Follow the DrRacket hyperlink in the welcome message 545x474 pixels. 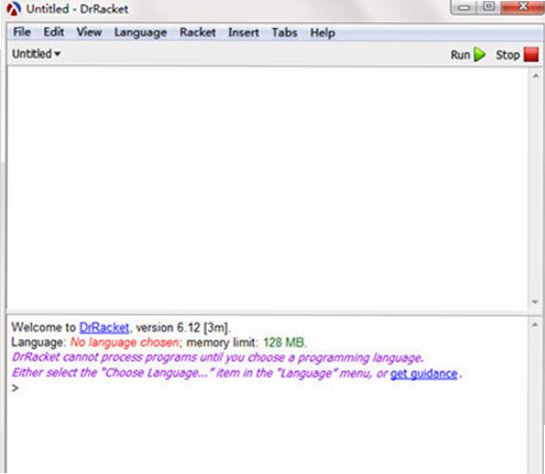[x=104, y=327]
